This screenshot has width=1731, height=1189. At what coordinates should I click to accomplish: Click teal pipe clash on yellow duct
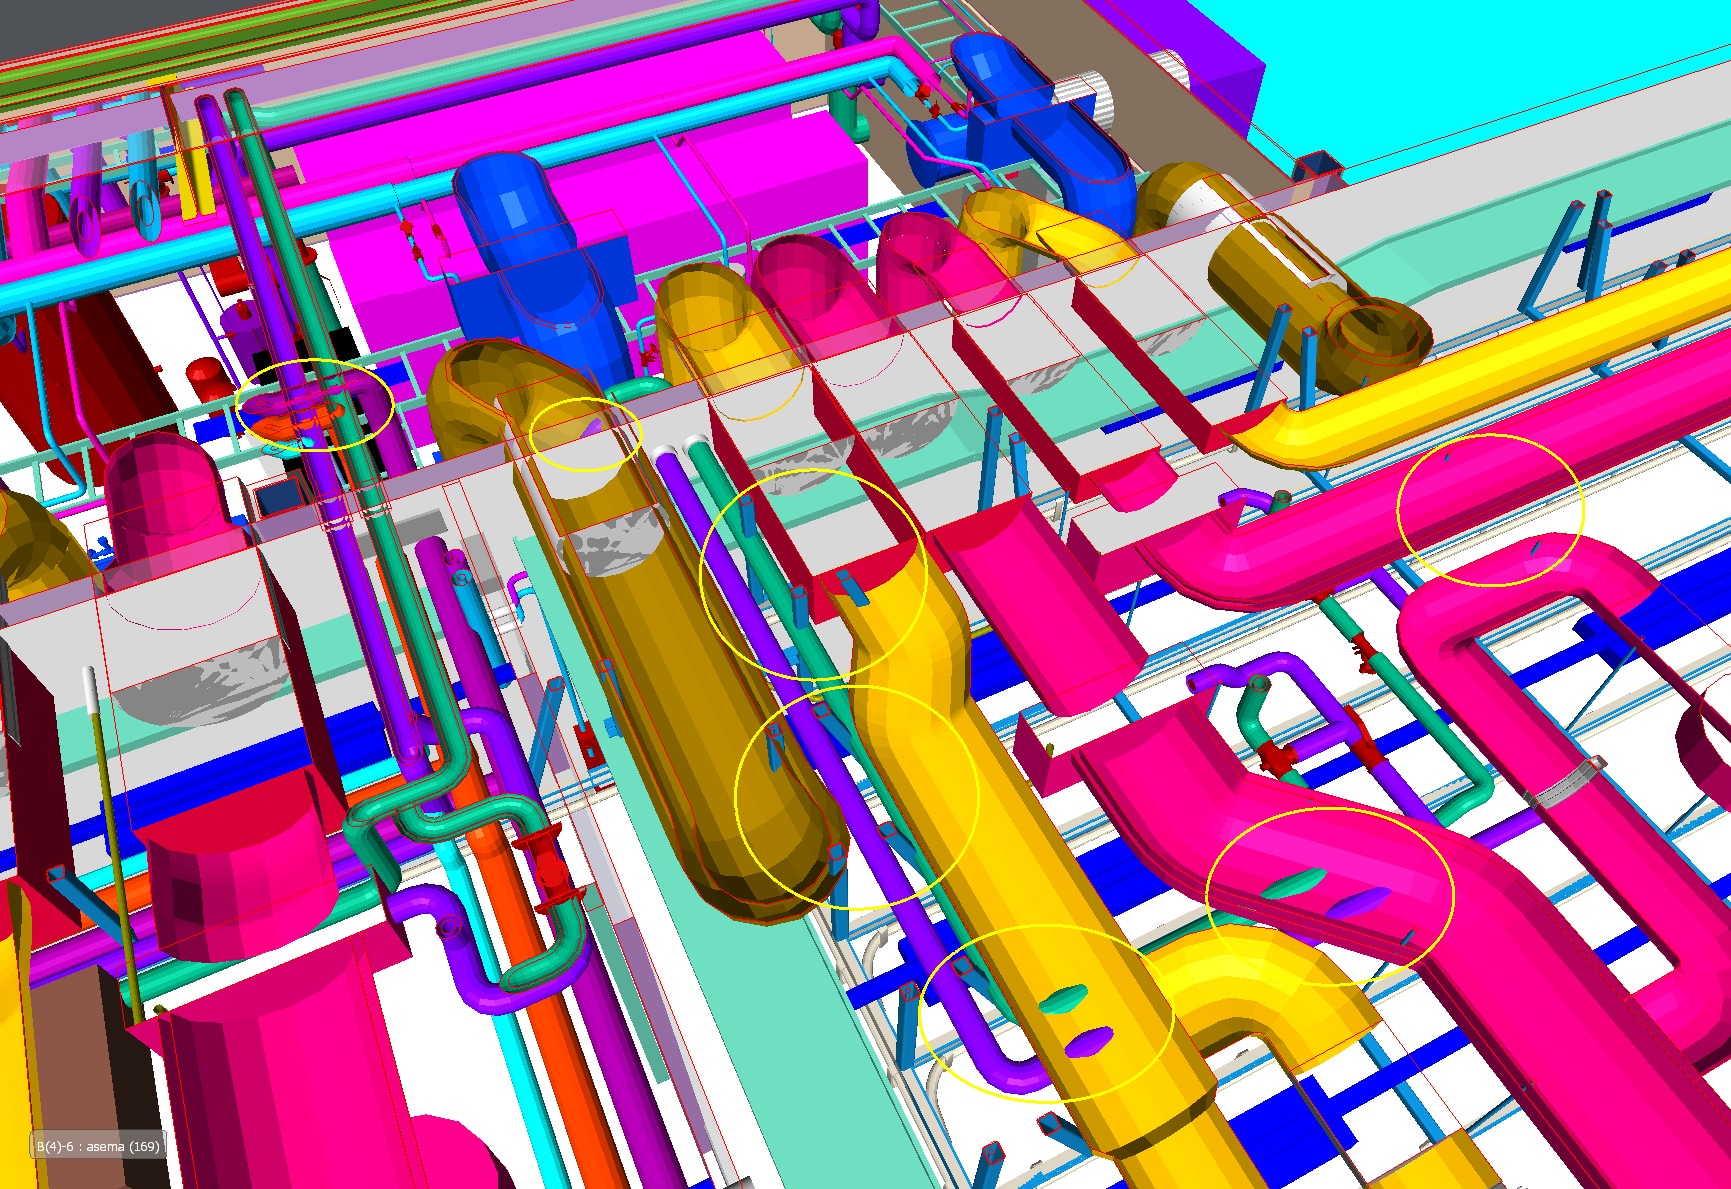pyautogui.click(x=1062, y=998)
